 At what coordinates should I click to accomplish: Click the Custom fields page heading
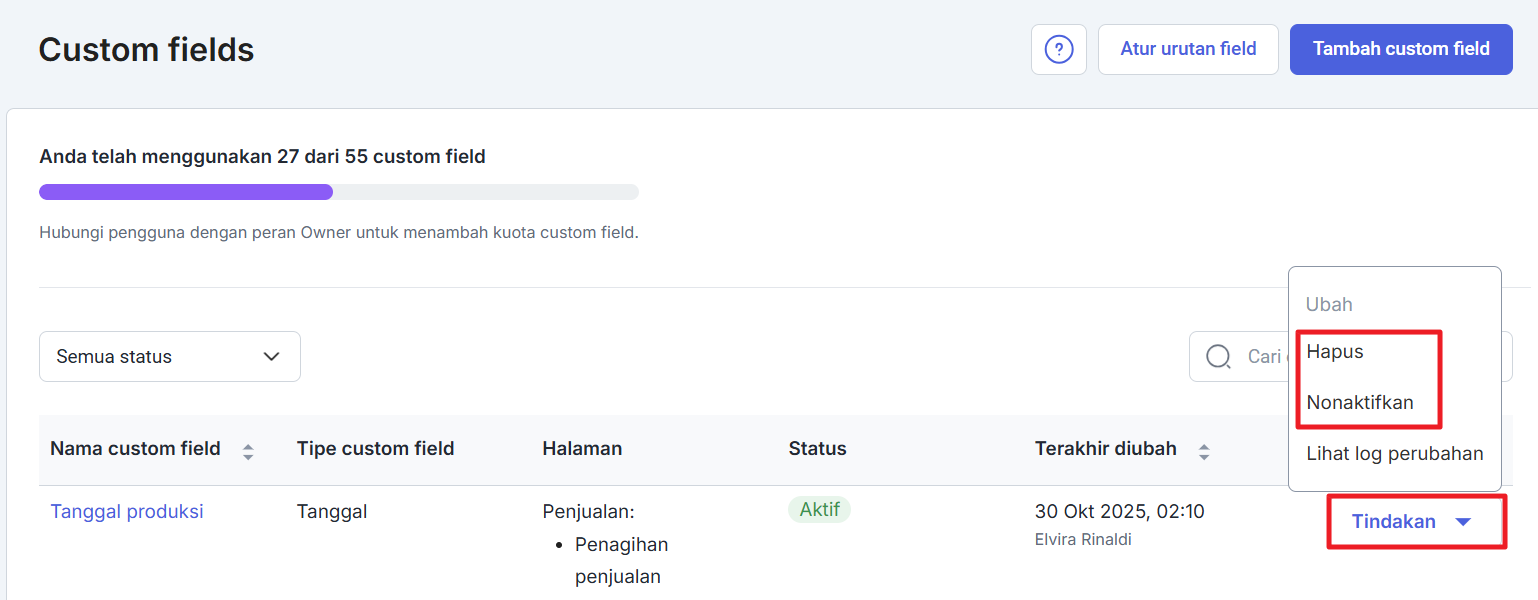(x=146, y=49)
